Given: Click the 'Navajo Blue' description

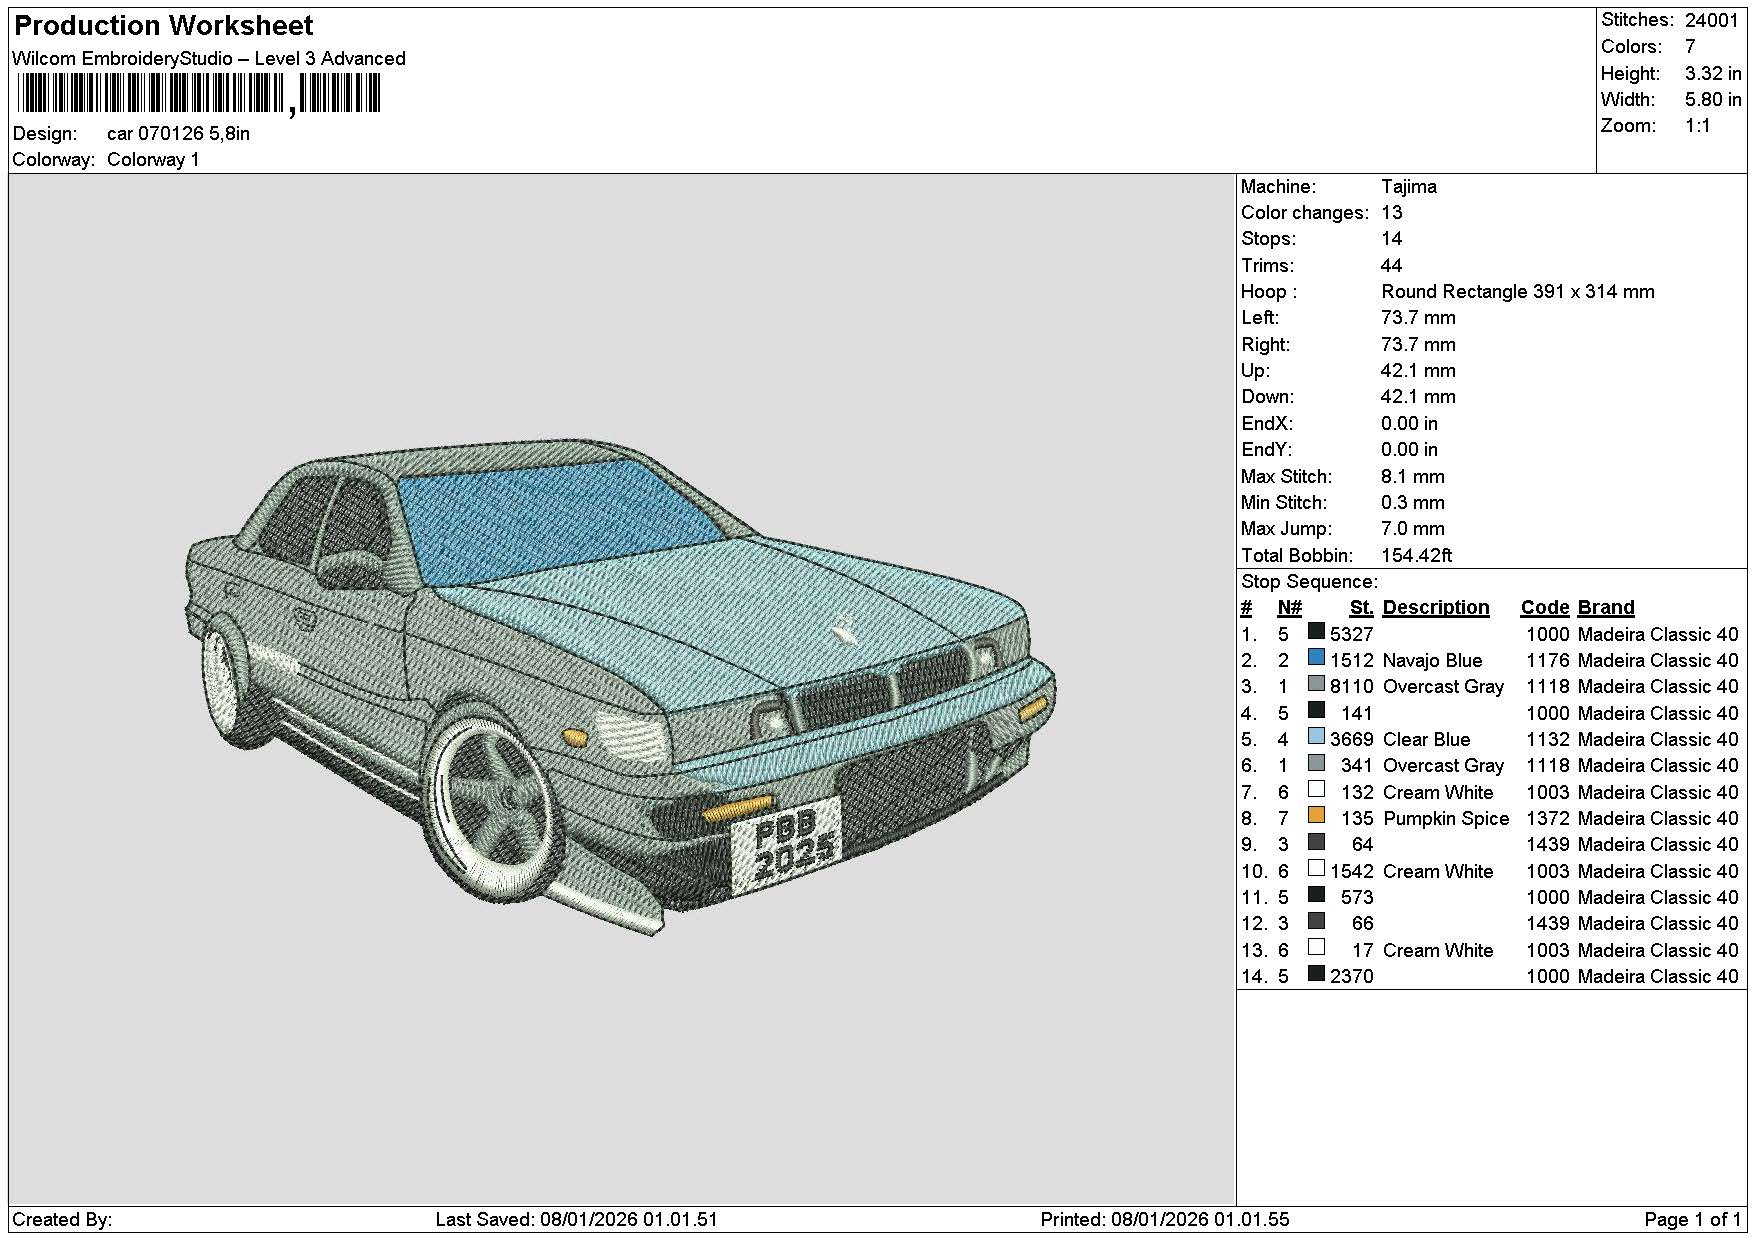Looking at the screenshot, I should point(1432,661).
